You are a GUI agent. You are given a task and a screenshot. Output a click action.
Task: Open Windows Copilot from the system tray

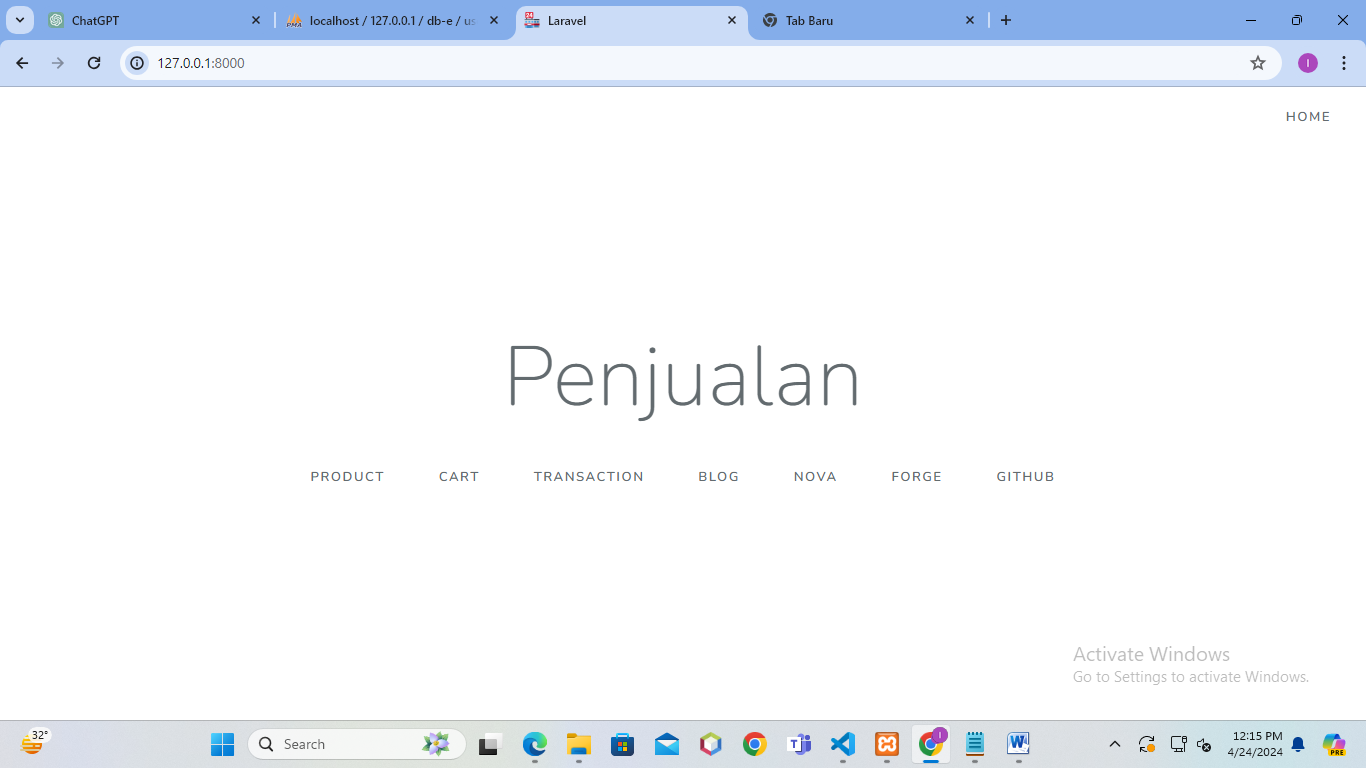point(1334,744)
